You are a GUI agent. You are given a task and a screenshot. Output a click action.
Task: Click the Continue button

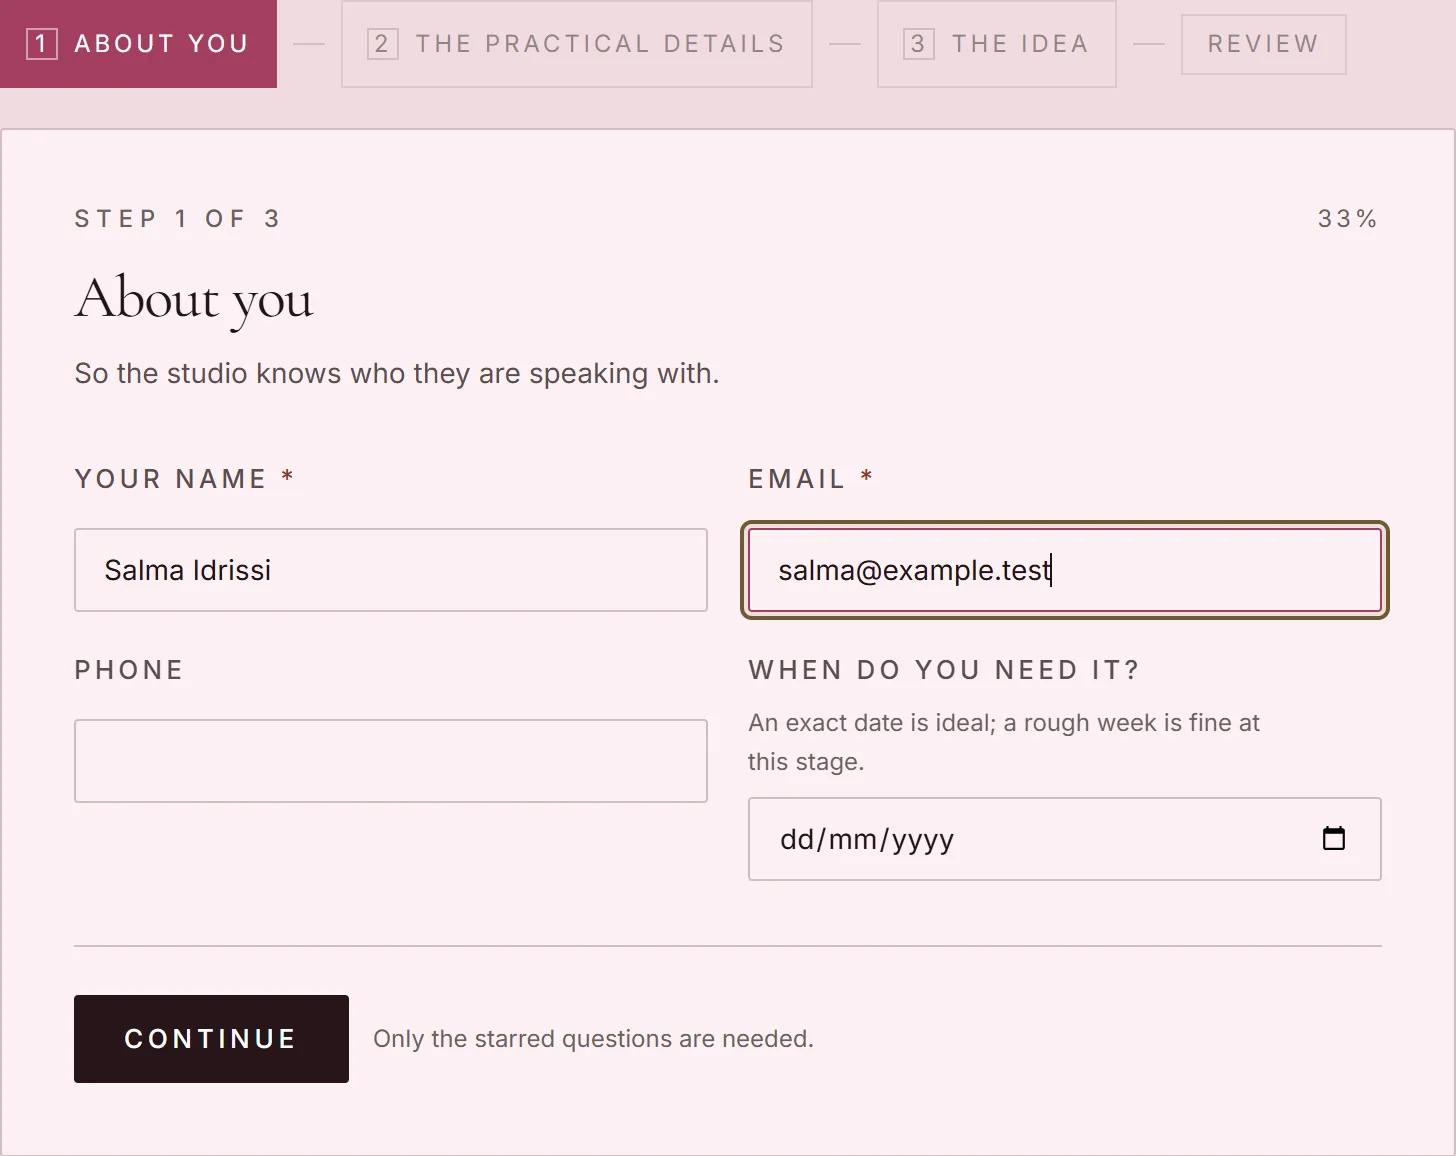[x=211, y=1038]
